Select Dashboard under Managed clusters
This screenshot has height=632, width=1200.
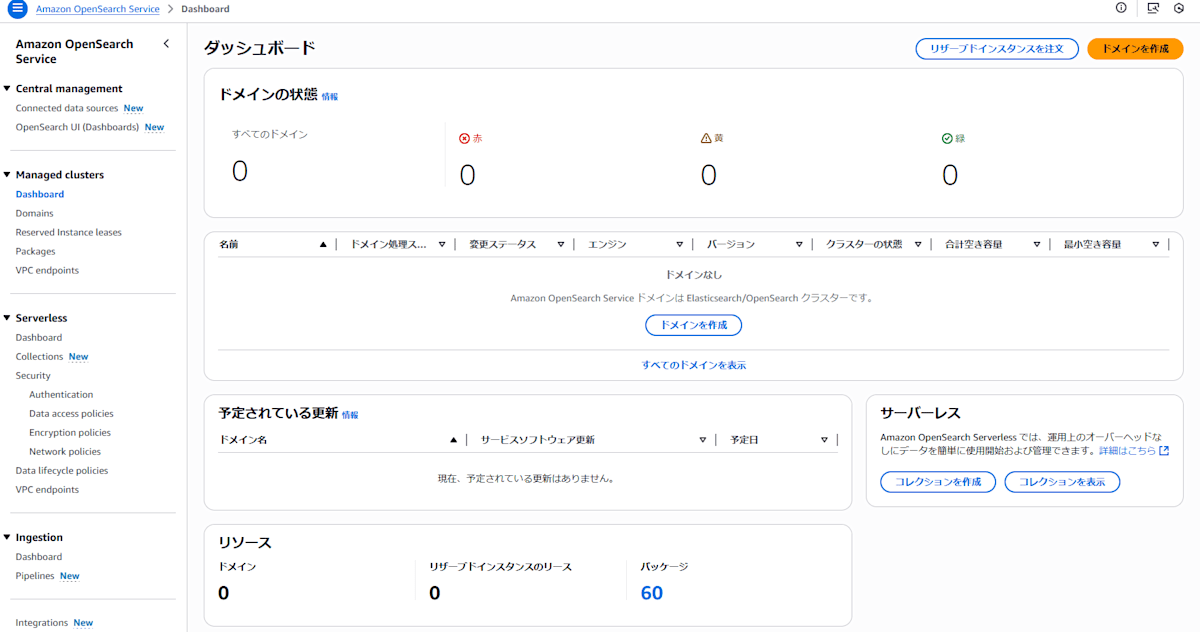[40, 194]
